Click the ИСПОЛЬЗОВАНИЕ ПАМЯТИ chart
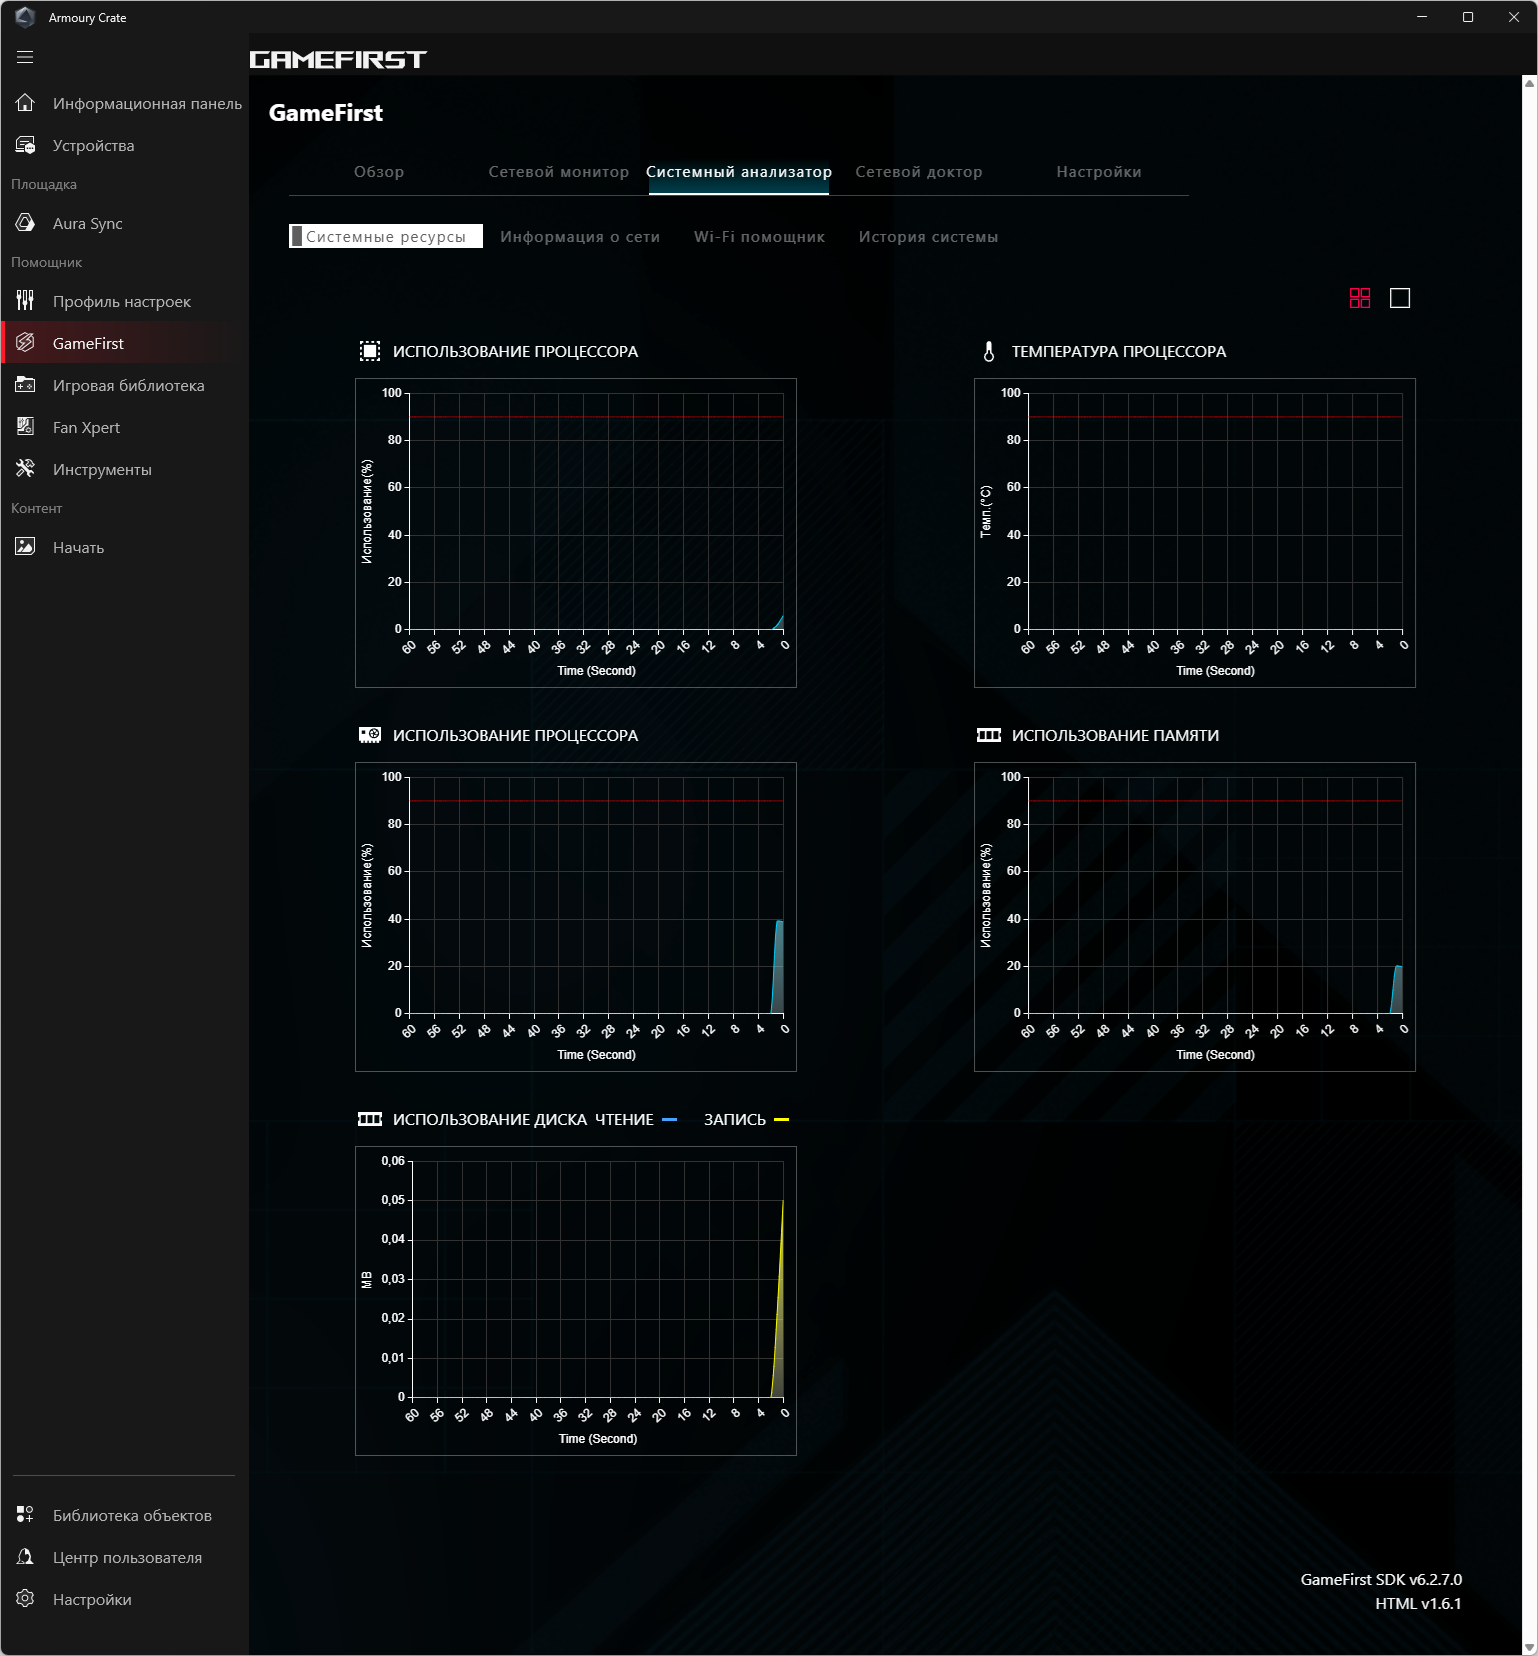Viewport: 1538px width, 1656px height. pos(1195,917)
